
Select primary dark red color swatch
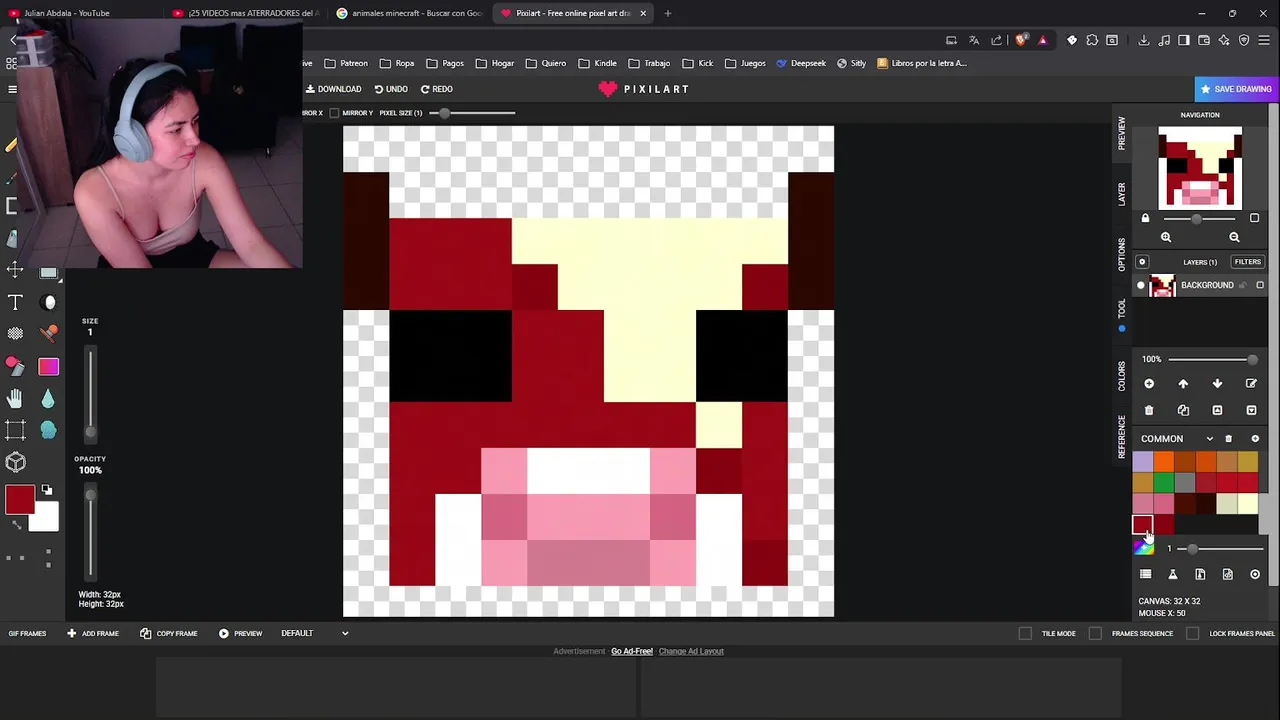(x=20, y=500)
